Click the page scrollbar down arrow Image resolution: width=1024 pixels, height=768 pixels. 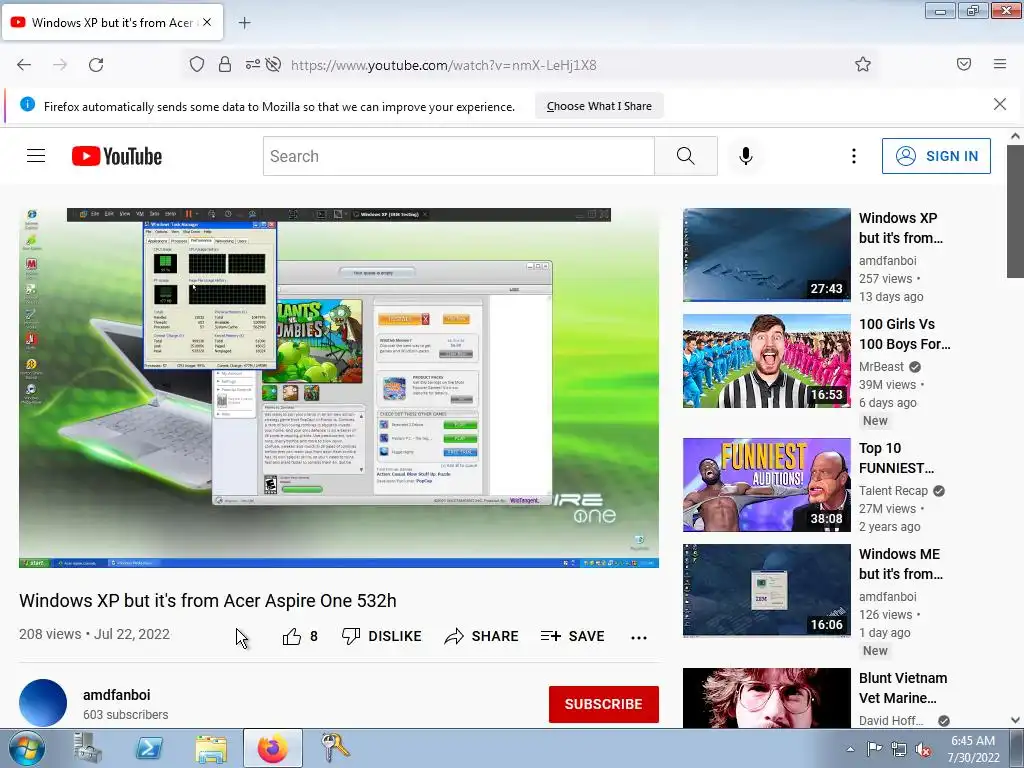pos(1015,720)
